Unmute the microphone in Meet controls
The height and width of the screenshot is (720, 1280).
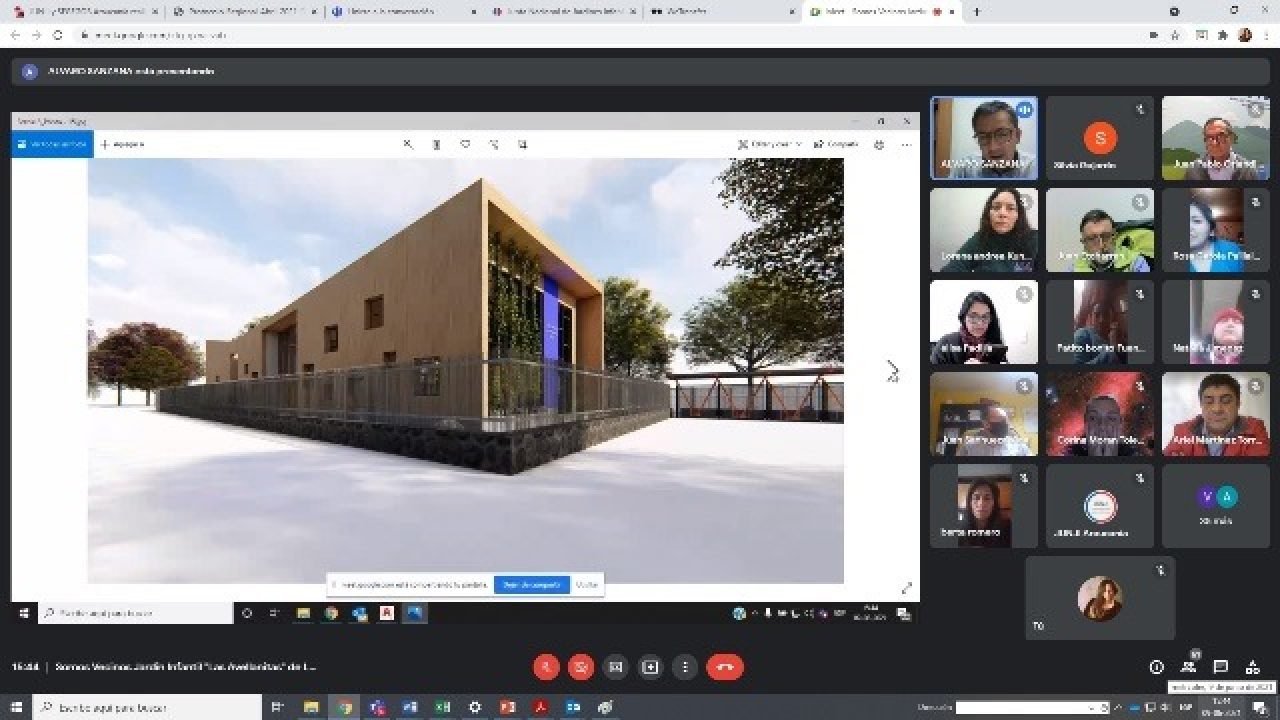click(x=546, y=667)
